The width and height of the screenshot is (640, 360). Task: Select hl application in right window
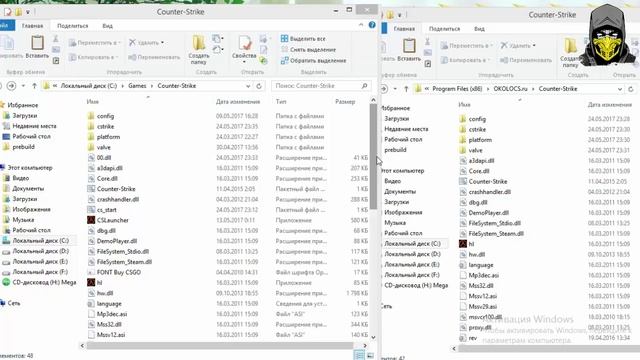click(x=467, y=244)
